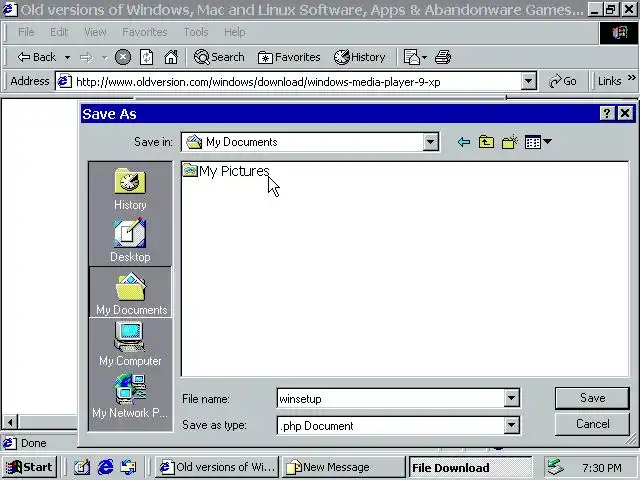Viewport: 640px width, 480px height.
Task: Click the Save As help question mark button
Action: 607,113
